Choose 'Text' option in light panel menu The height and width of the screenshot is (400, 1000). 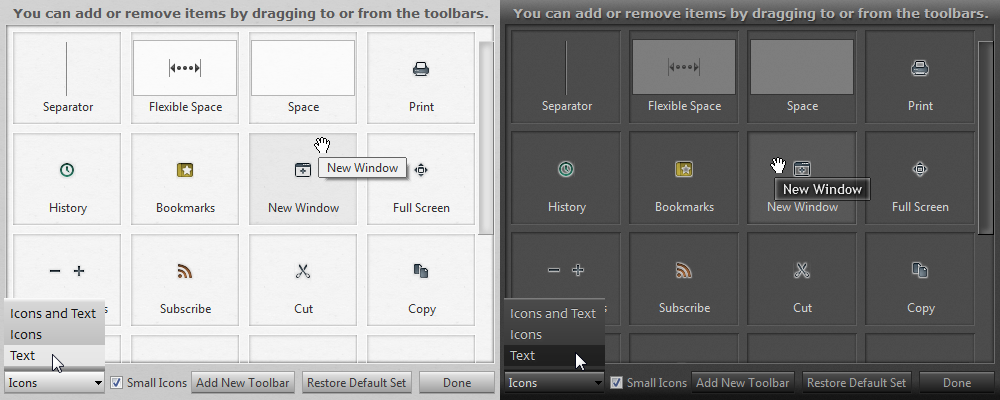click(54, 355)
